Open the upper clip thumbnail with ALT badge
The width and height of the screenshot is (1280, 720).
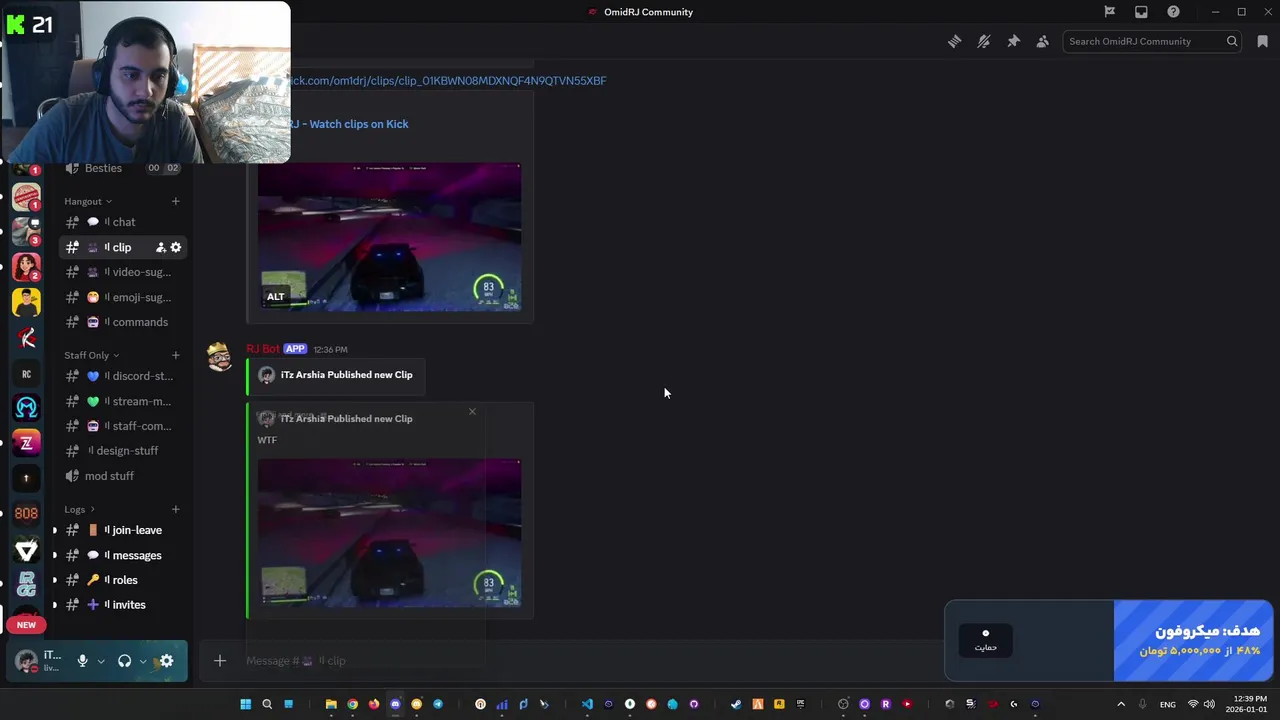click(389, 237)
